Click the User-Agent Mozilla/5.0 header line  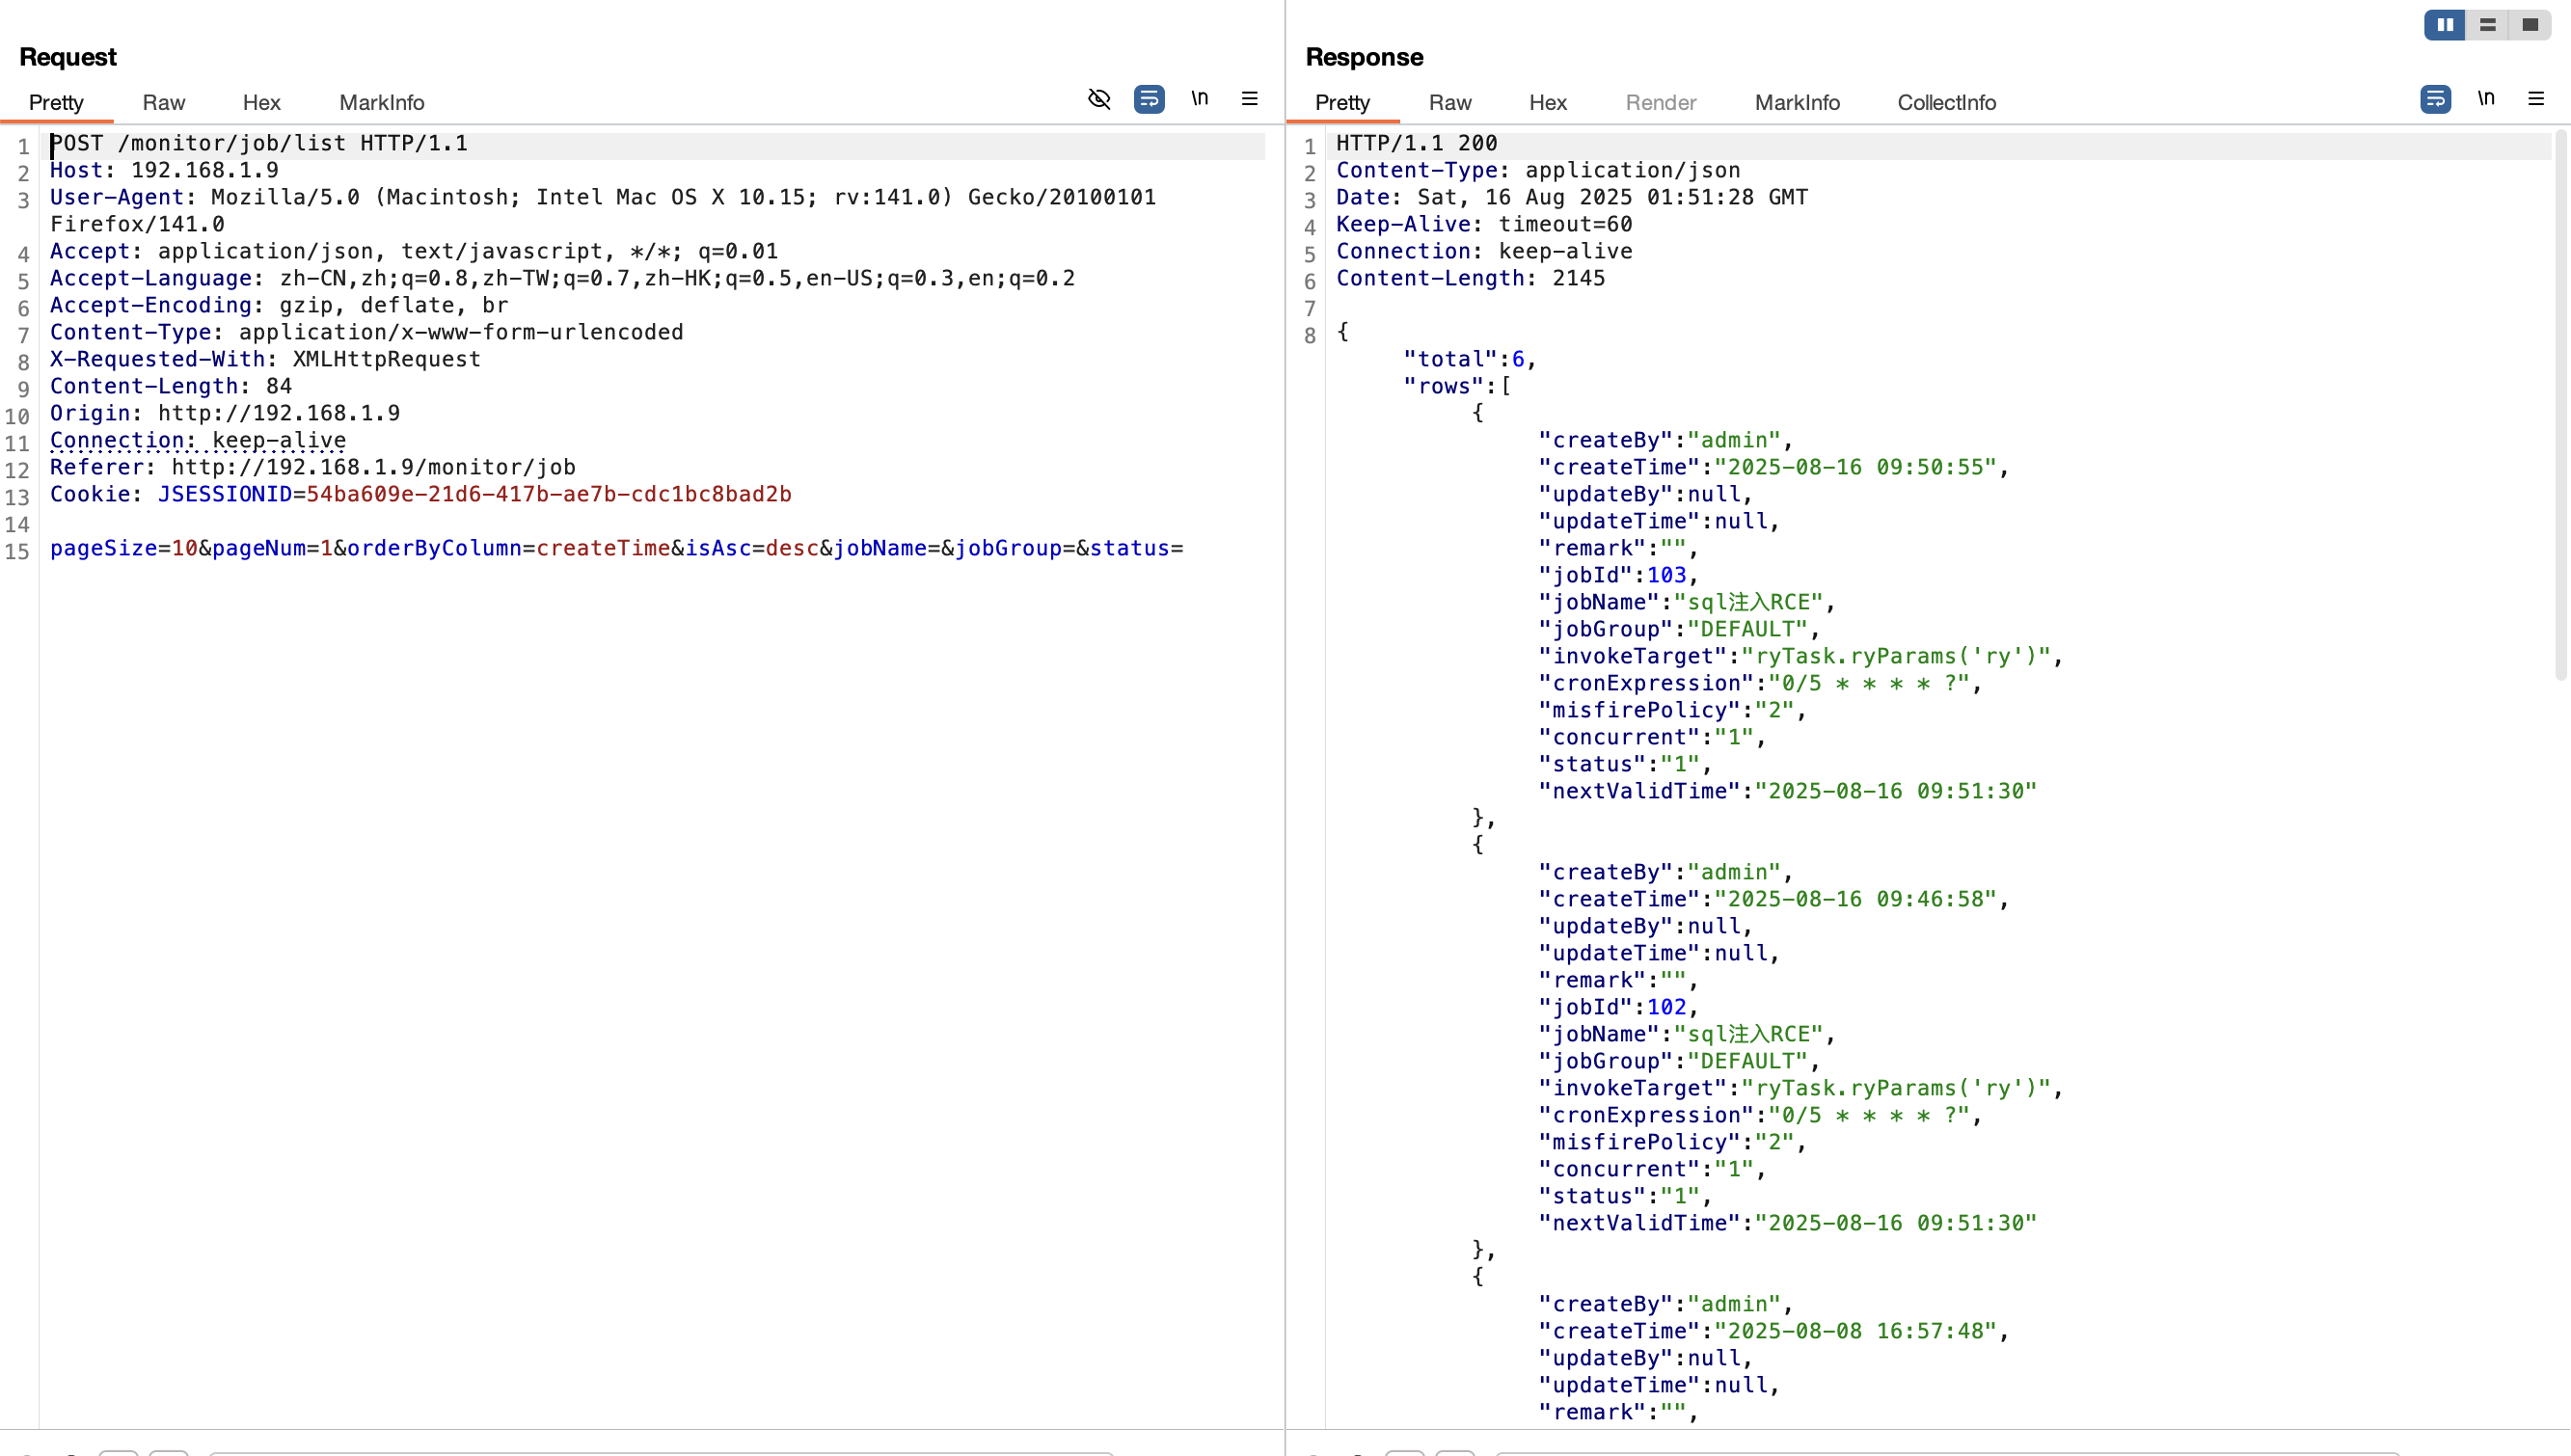coord(603,211)
